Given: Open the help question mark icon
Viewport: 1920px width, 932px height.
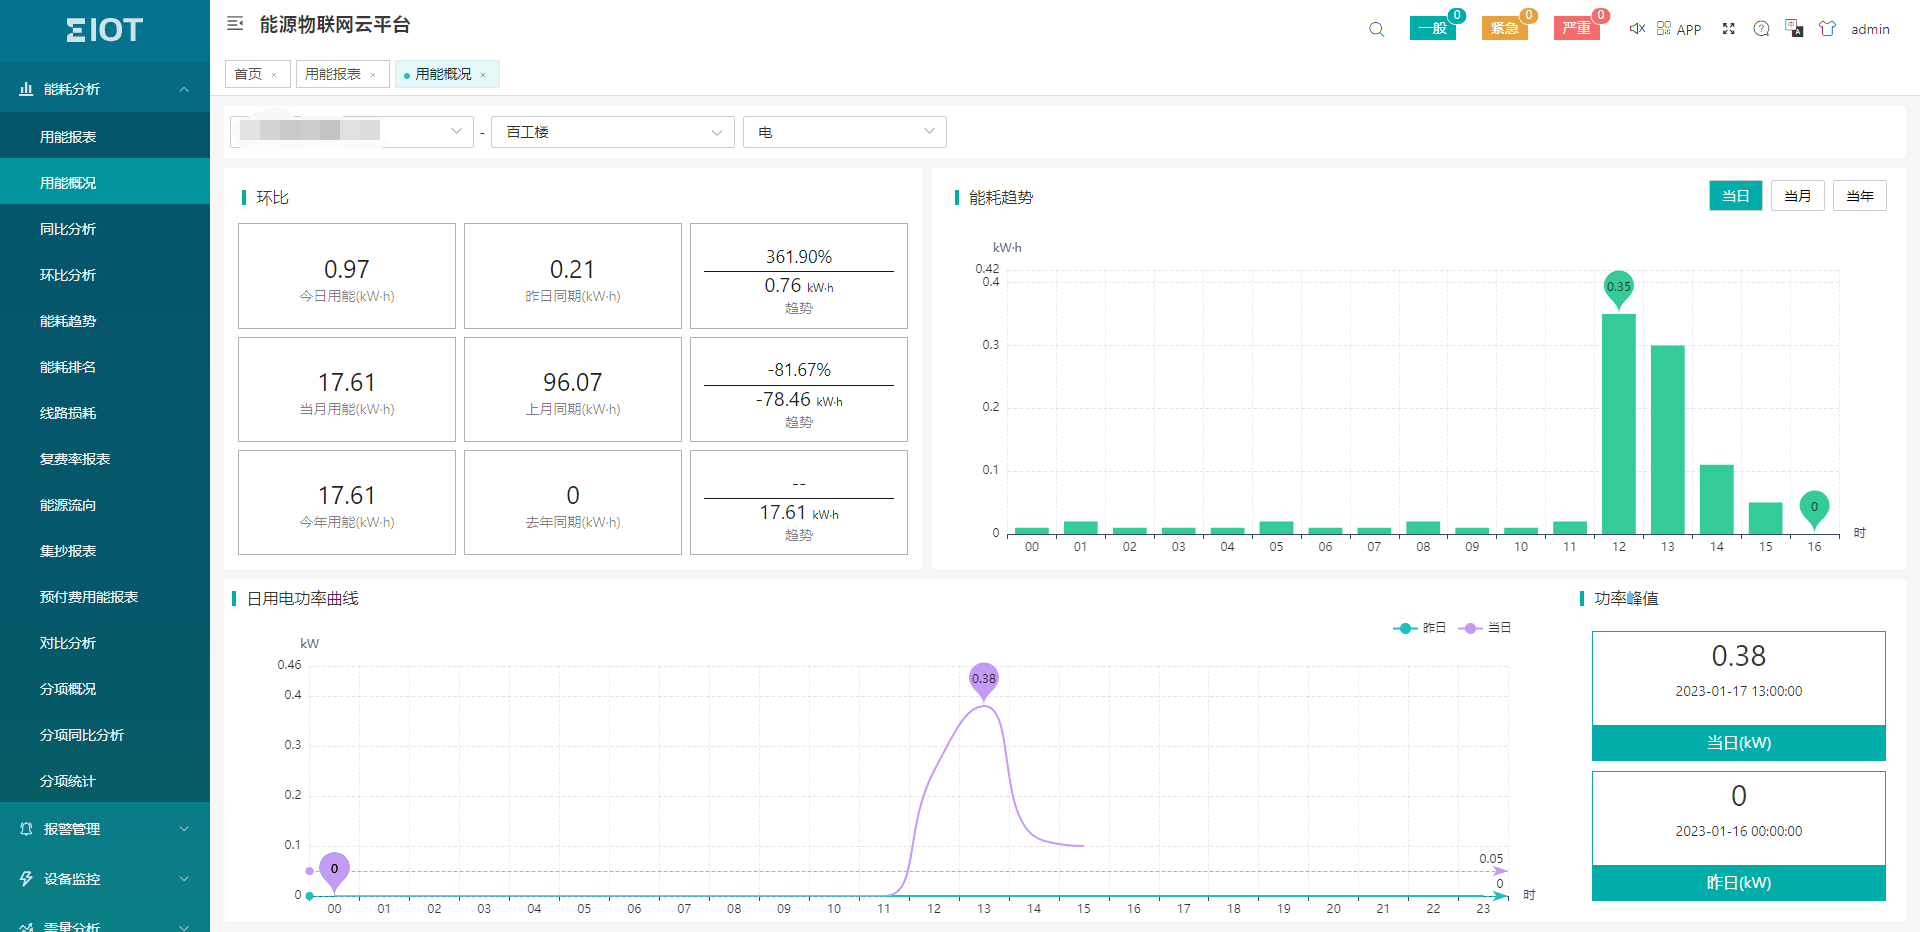Looking at the screenshot, I should (1761, 28).
